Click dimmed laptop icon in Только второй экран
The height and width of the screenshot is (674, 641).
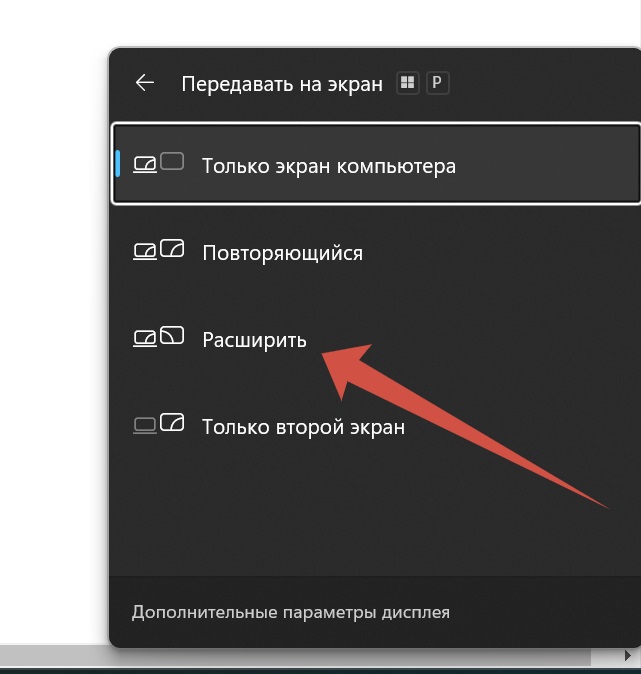(x=144, y=426)
